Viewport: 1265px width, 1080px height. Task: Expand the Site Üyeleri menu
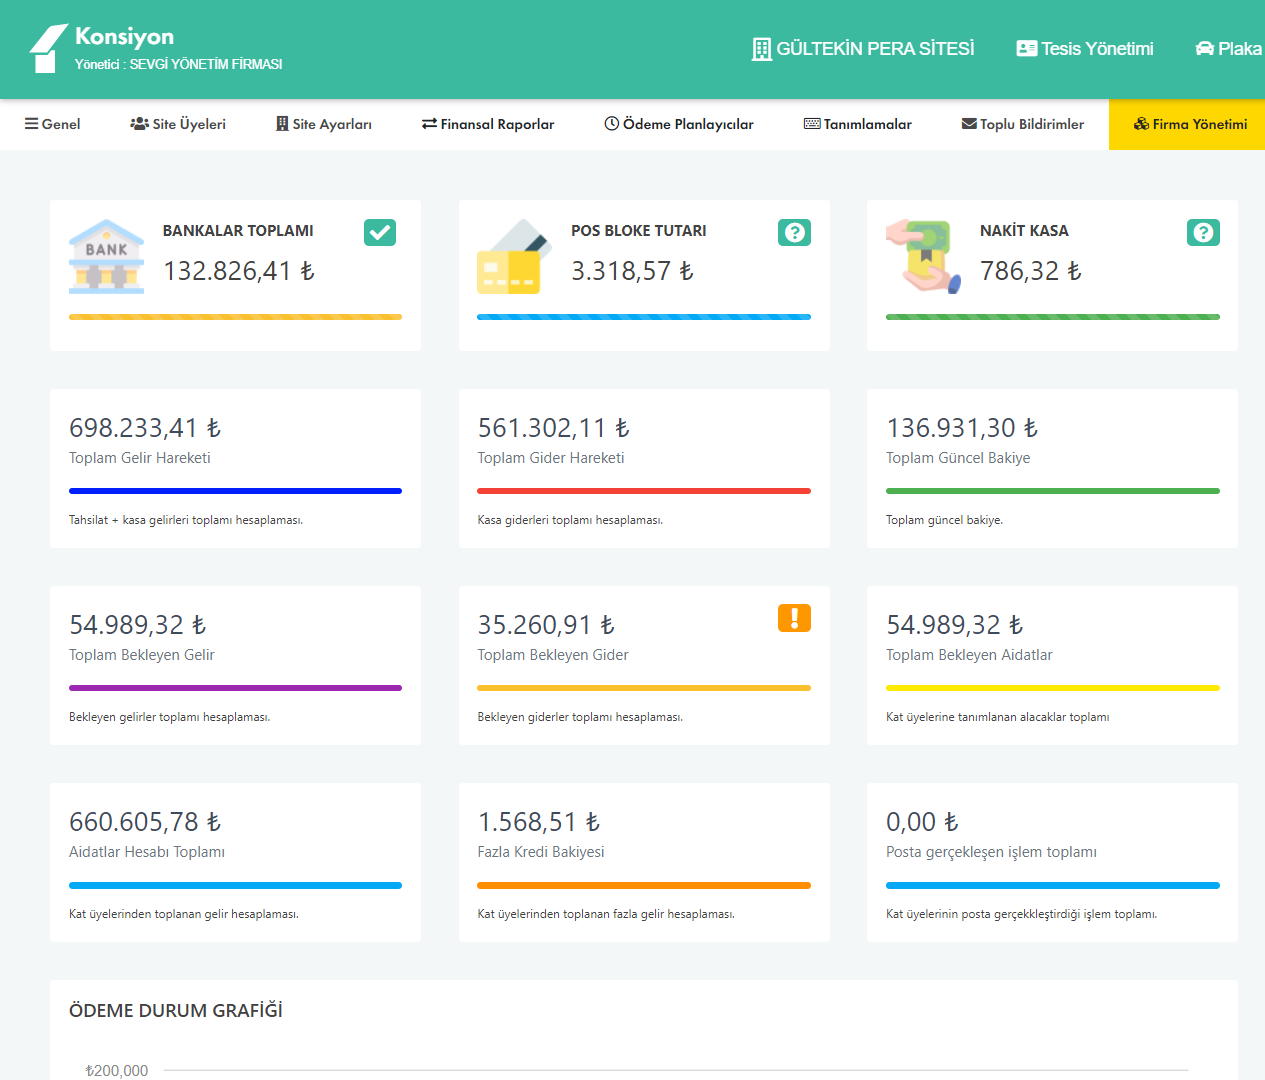tap(178, 124)
